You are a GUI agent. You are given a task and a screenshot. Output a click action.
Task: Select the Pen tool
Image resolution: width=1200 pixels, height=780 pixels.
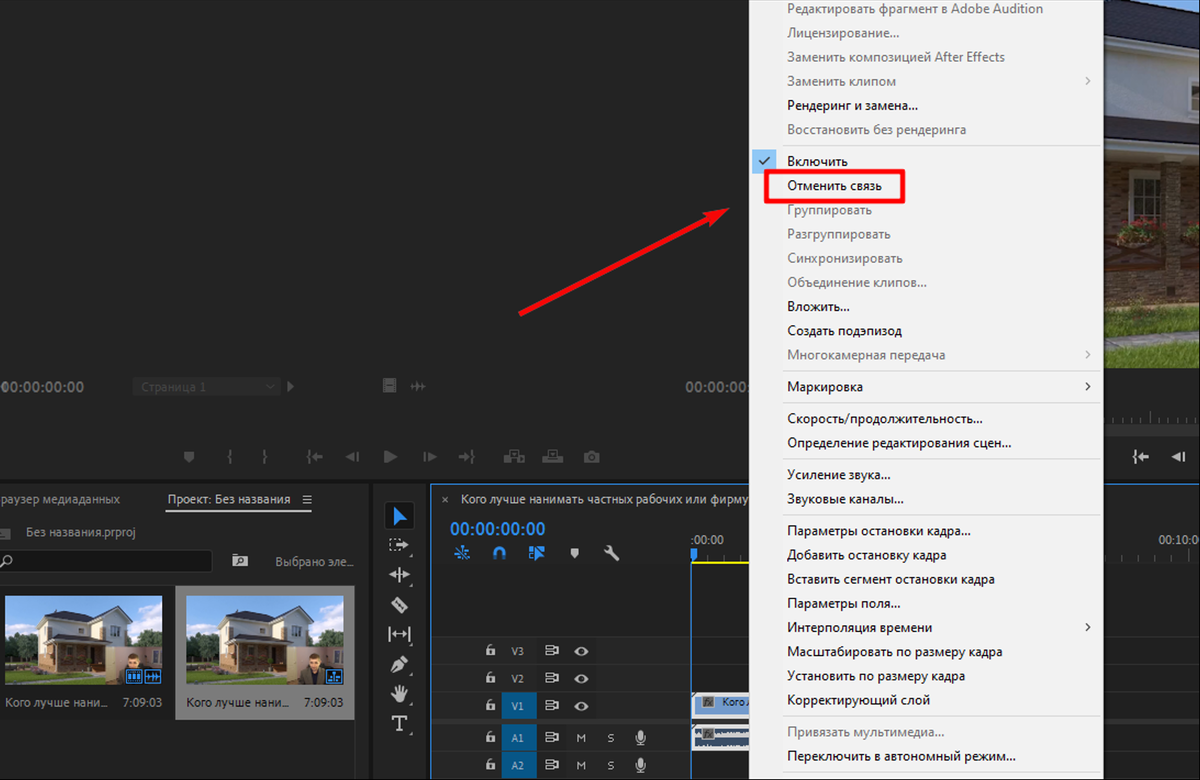point(399,664)
